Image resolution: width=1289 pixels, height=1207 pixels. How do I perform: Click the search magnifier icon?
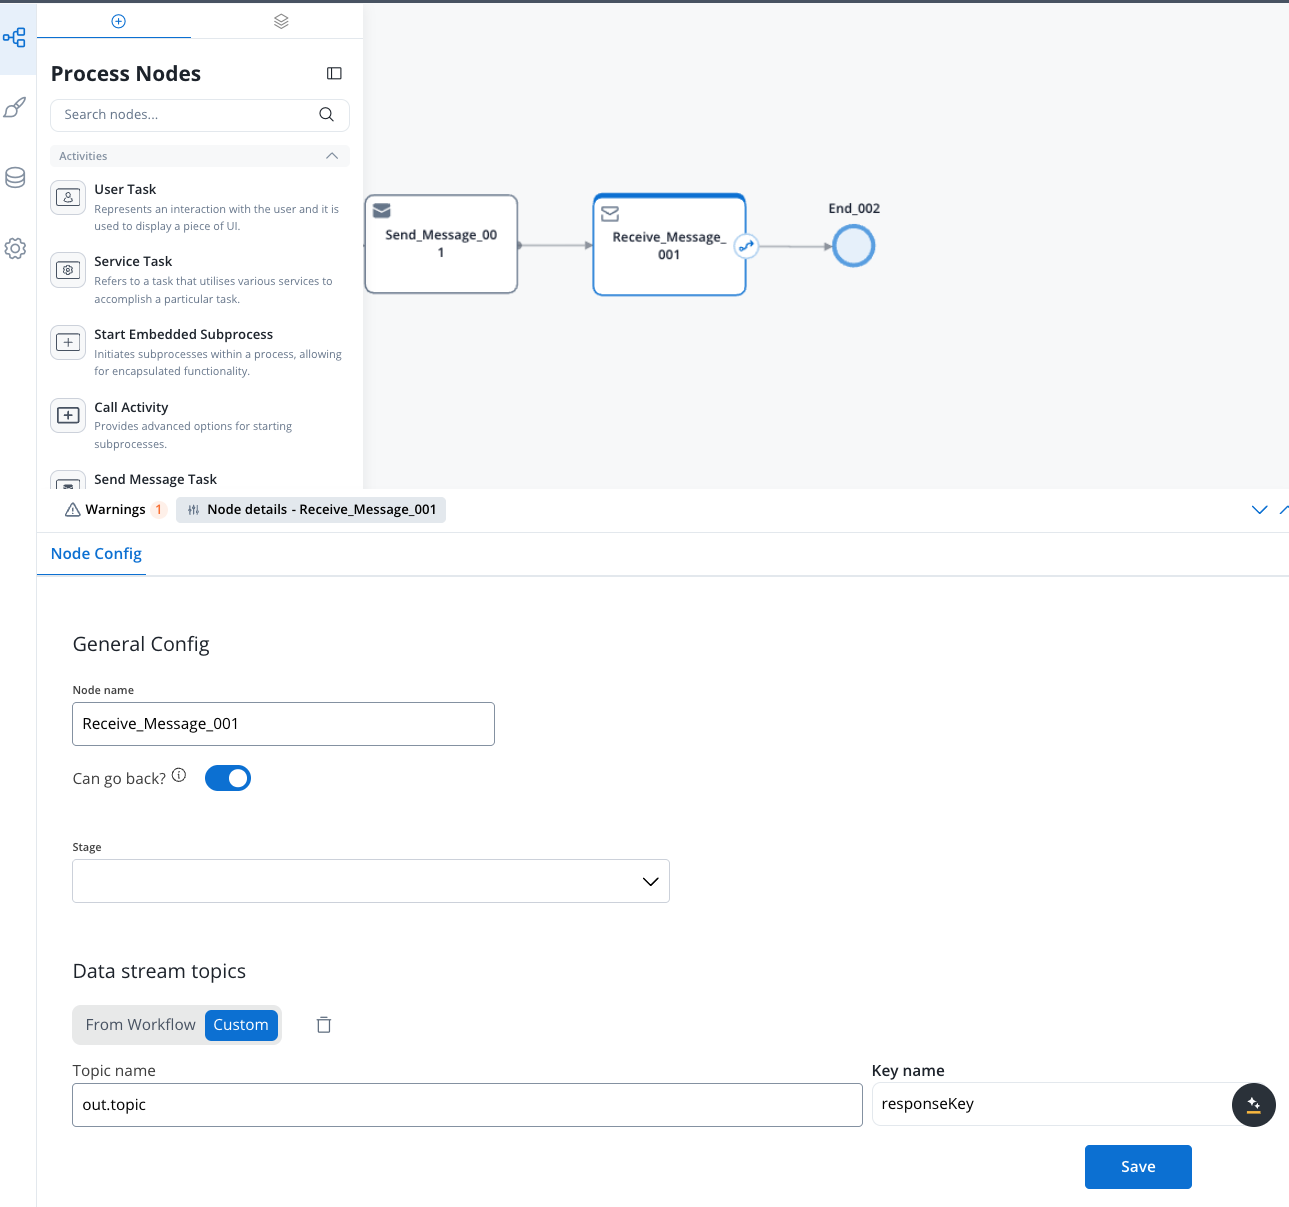(x=326, y=115)
